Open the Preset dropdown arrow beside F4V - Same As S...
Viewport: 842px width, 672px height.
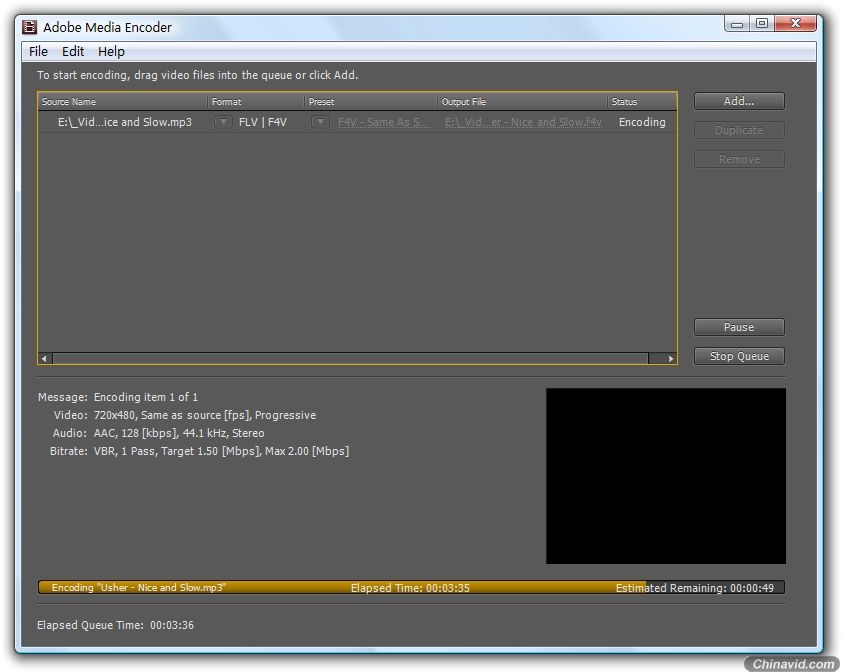click(x=320, y=122)
